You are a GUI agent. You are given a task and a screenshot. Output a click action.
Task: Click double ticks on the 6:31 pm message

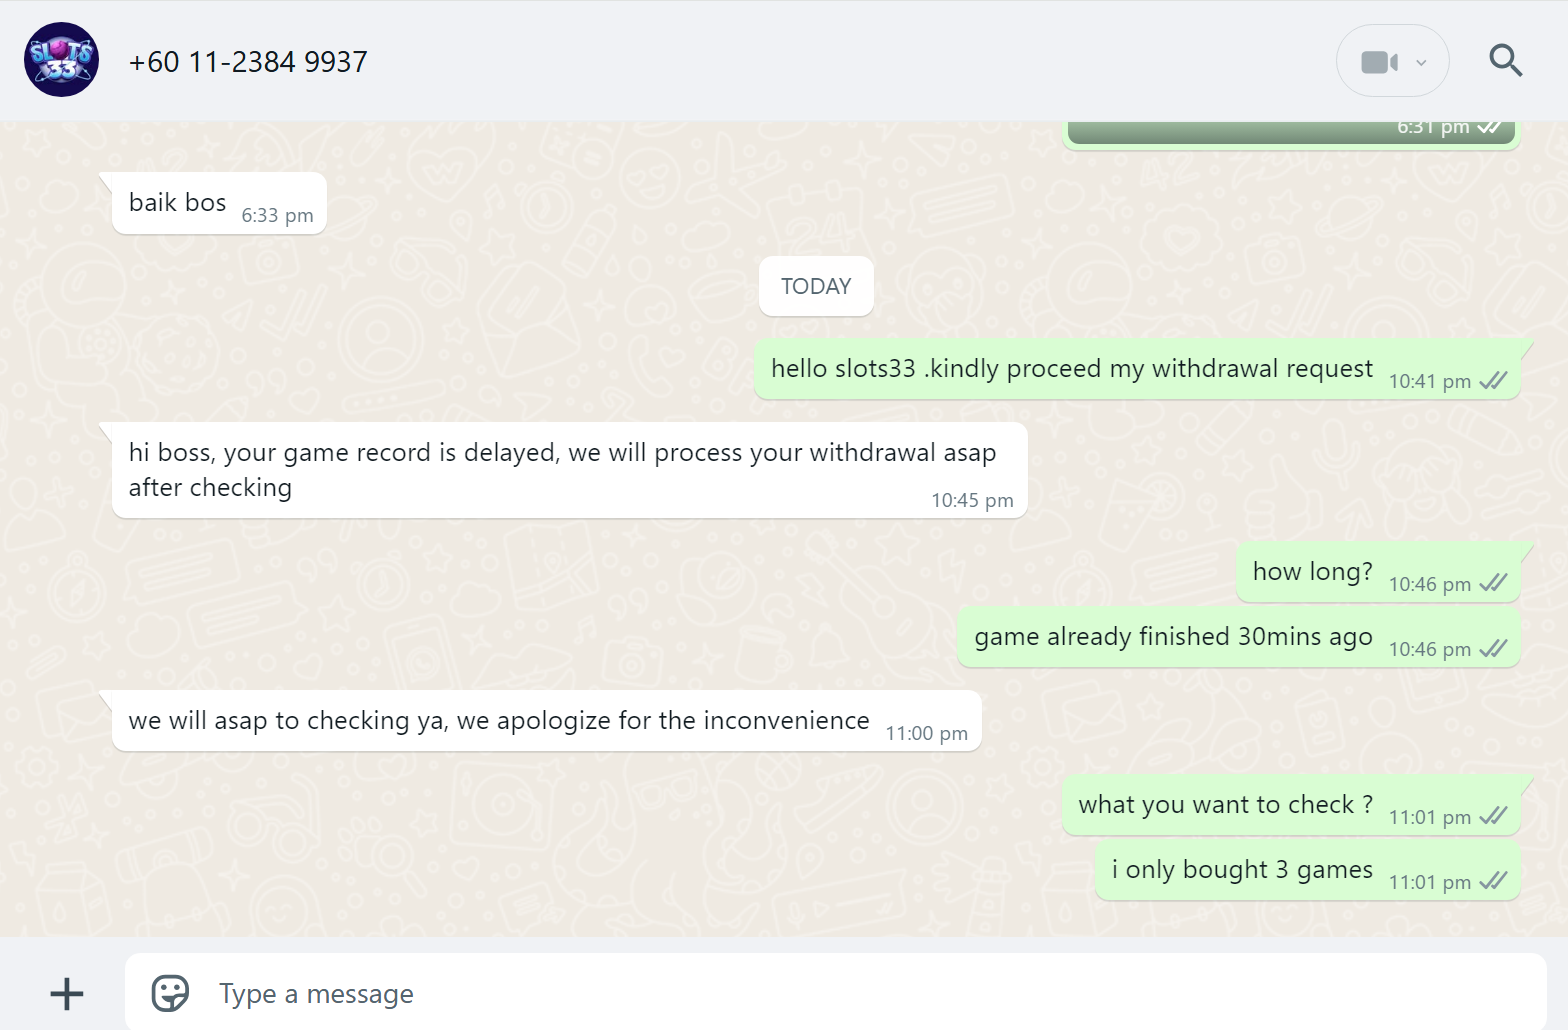(1489, 127)
